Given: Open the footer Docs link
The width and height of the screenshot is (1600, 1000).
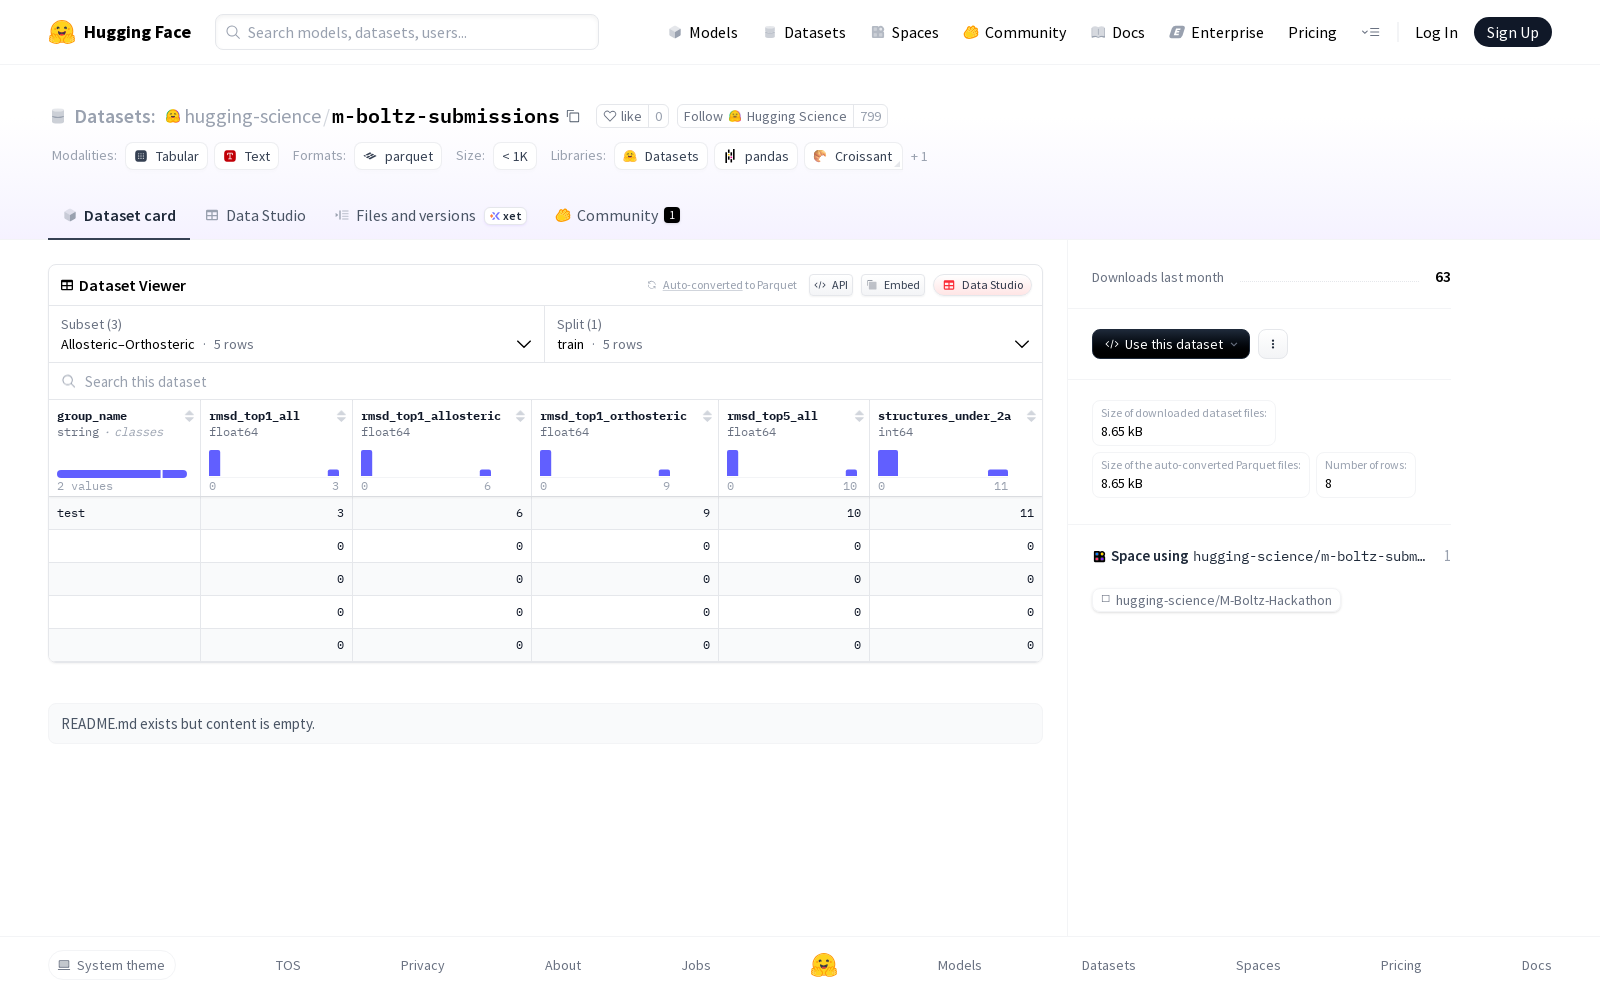Looking at the screenshot, I should click(x=1537, y=965).
